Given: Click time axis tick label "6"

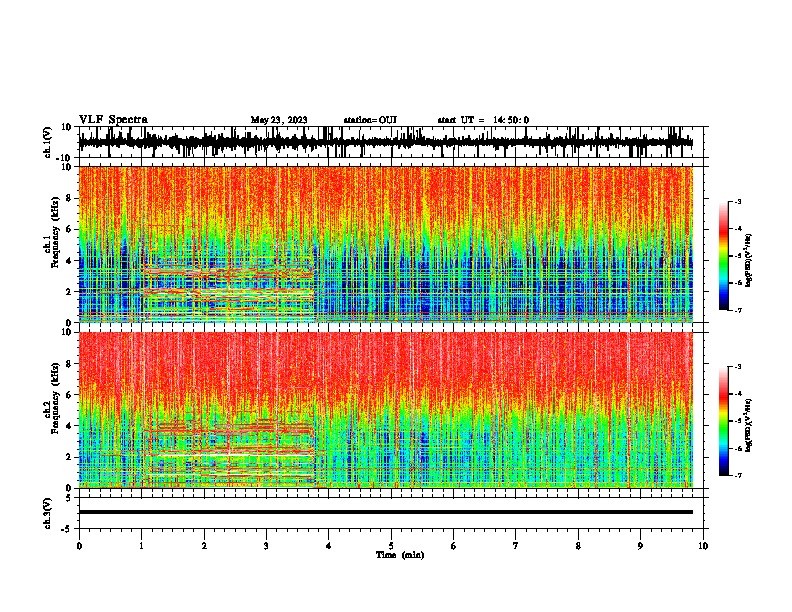Looking at the screenshot, I should pos(454,546).
